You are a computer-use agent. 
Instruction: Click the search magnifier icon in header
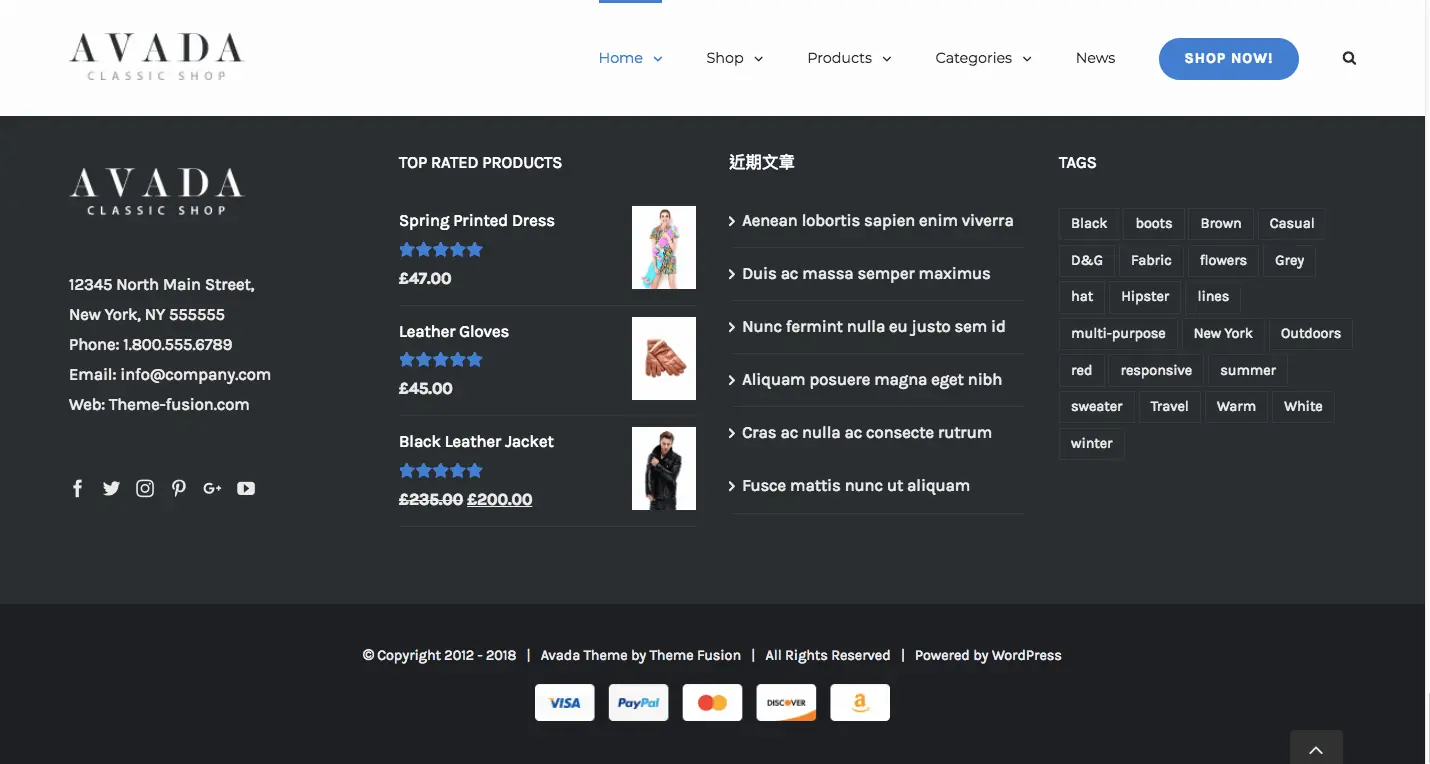[1349, 58]
